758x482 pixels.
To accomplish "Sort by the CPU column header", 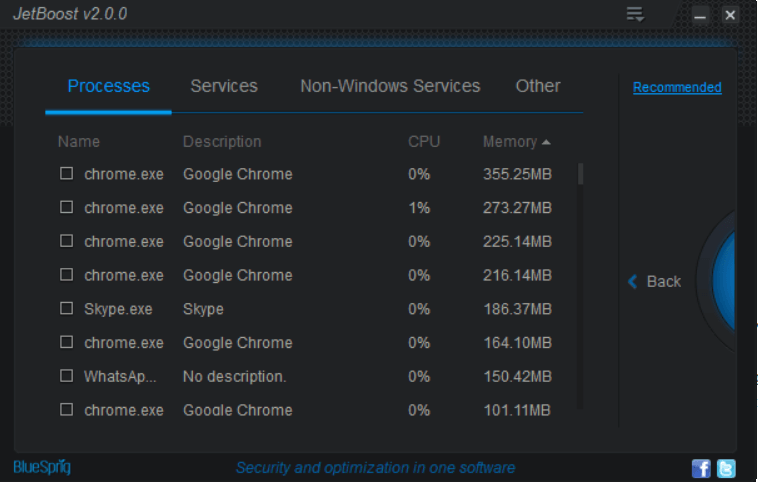I will tap(424, 142).
